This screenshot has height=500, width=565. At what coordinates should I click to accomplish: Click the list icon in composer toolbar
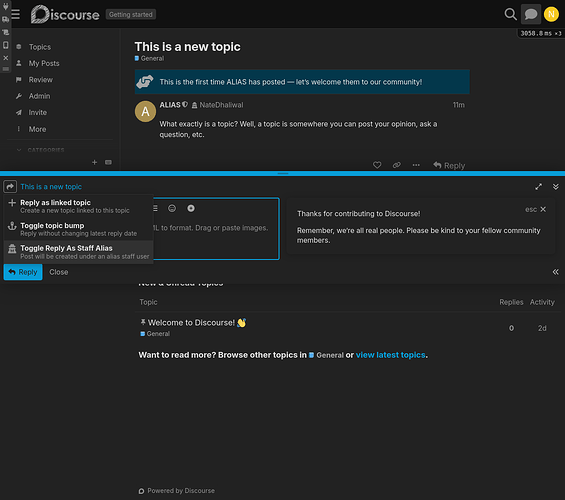(155, 208)
